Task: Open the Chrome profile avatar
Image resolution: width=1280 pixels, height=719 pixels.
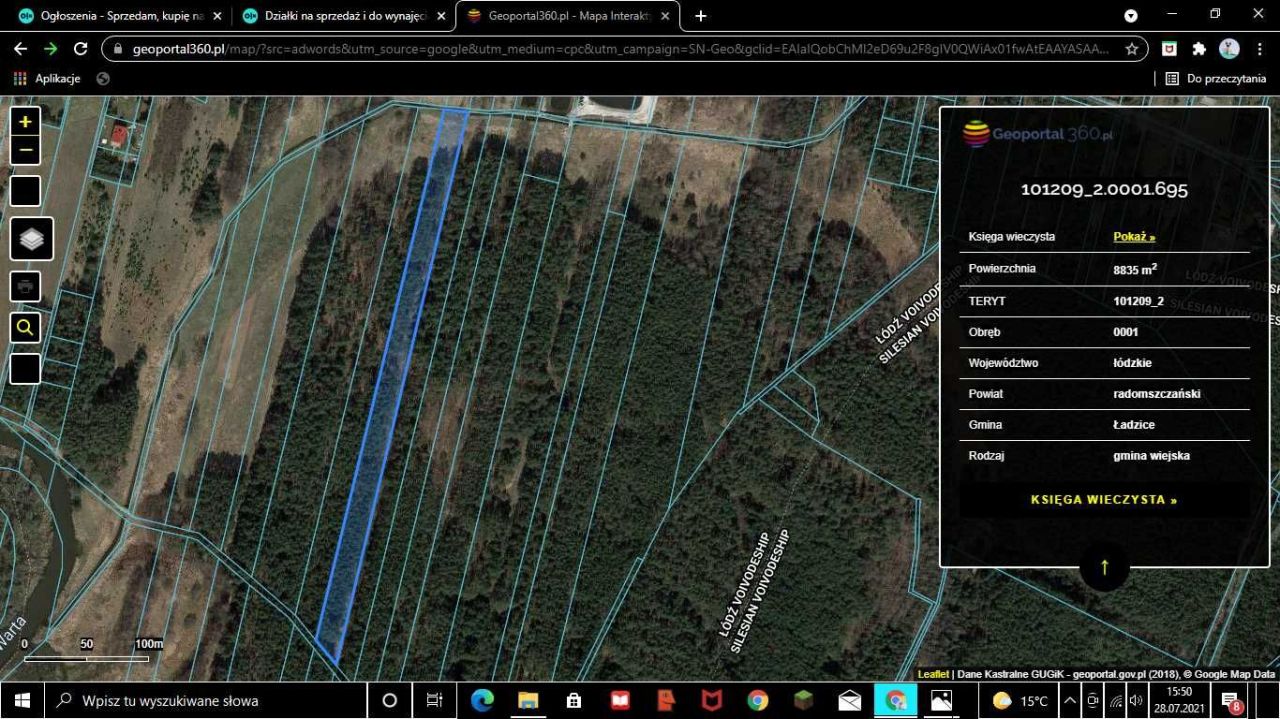Action: [x=1229, y=48]
